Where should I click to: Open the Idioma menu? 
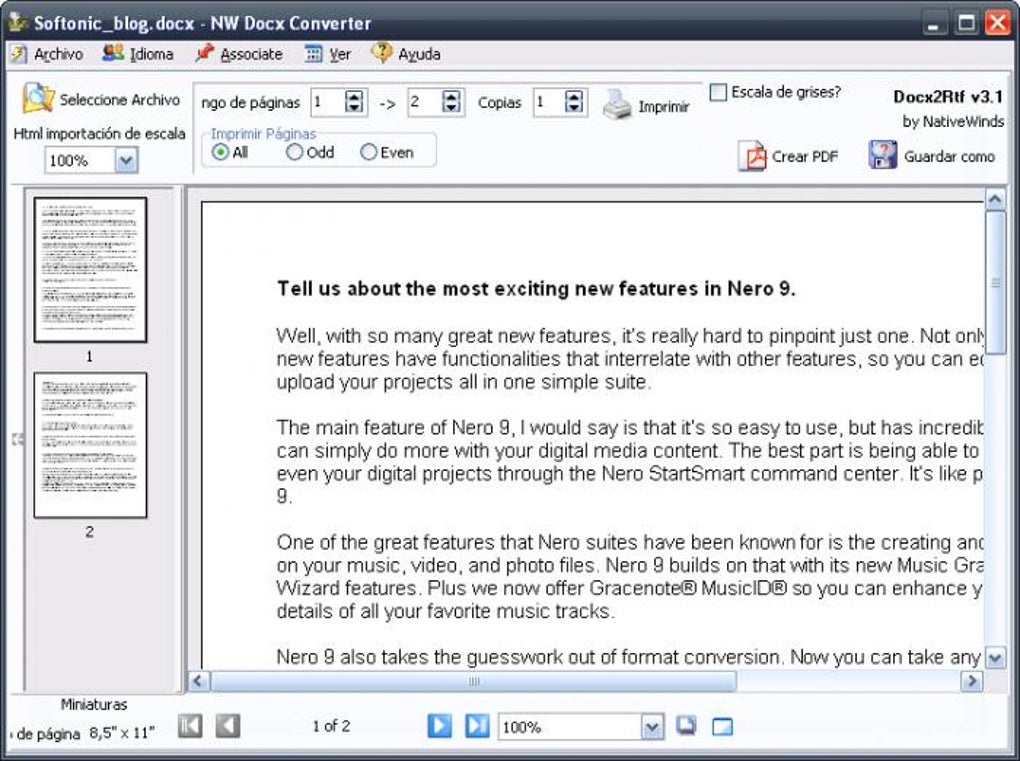pyautogui.click(x=138, y=54)
